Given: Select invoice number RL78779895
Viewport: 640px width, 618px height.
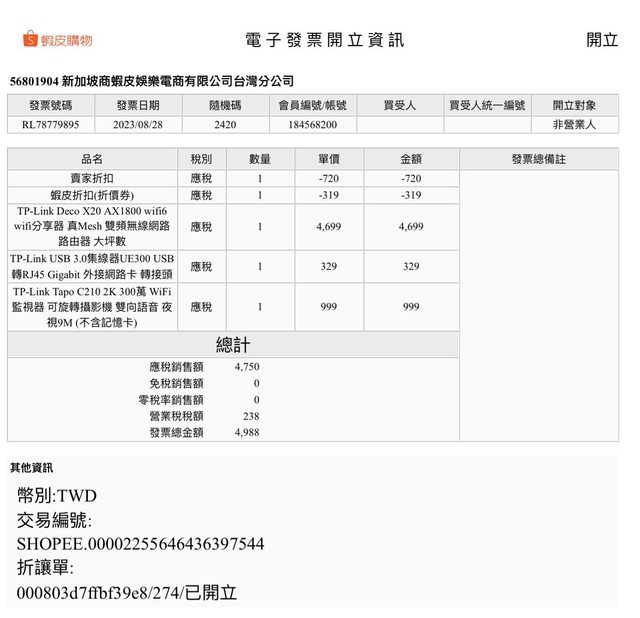Looking at the screenshot, I should pos(51,125).
